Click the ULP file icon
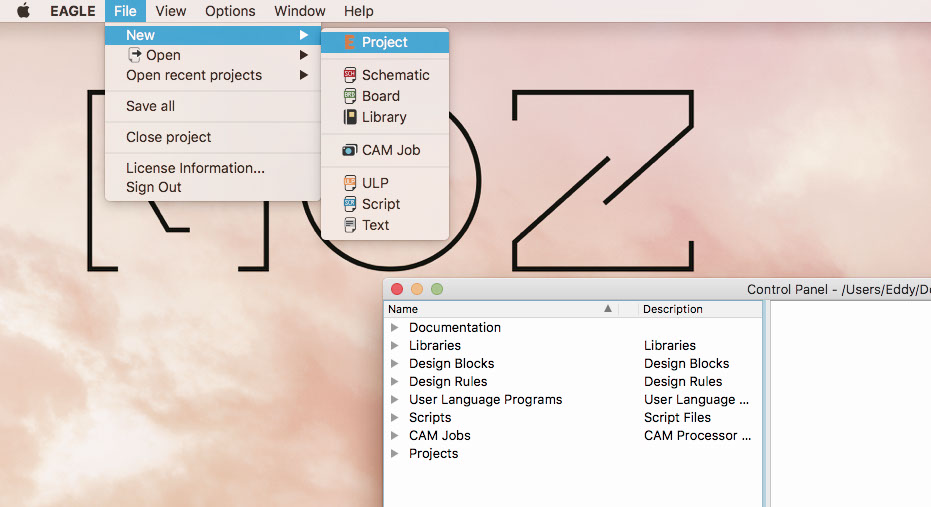The height and width of the screenshot is (507, 931). (350, 183)
